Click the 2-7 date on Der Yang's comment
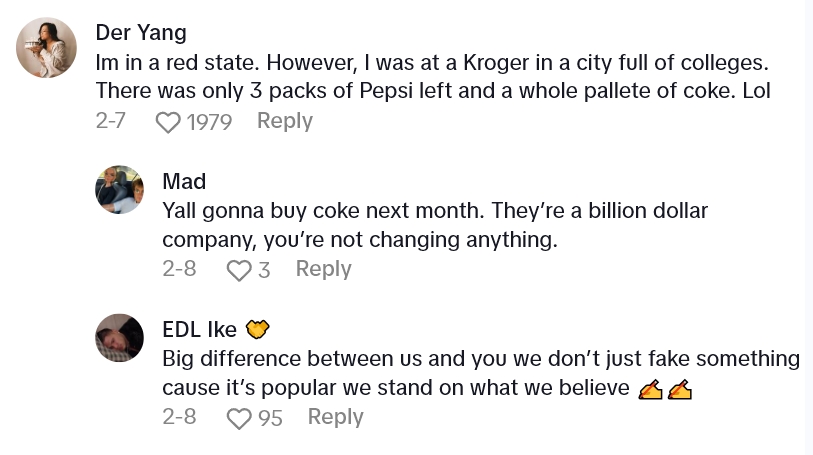 coord(110,121)
